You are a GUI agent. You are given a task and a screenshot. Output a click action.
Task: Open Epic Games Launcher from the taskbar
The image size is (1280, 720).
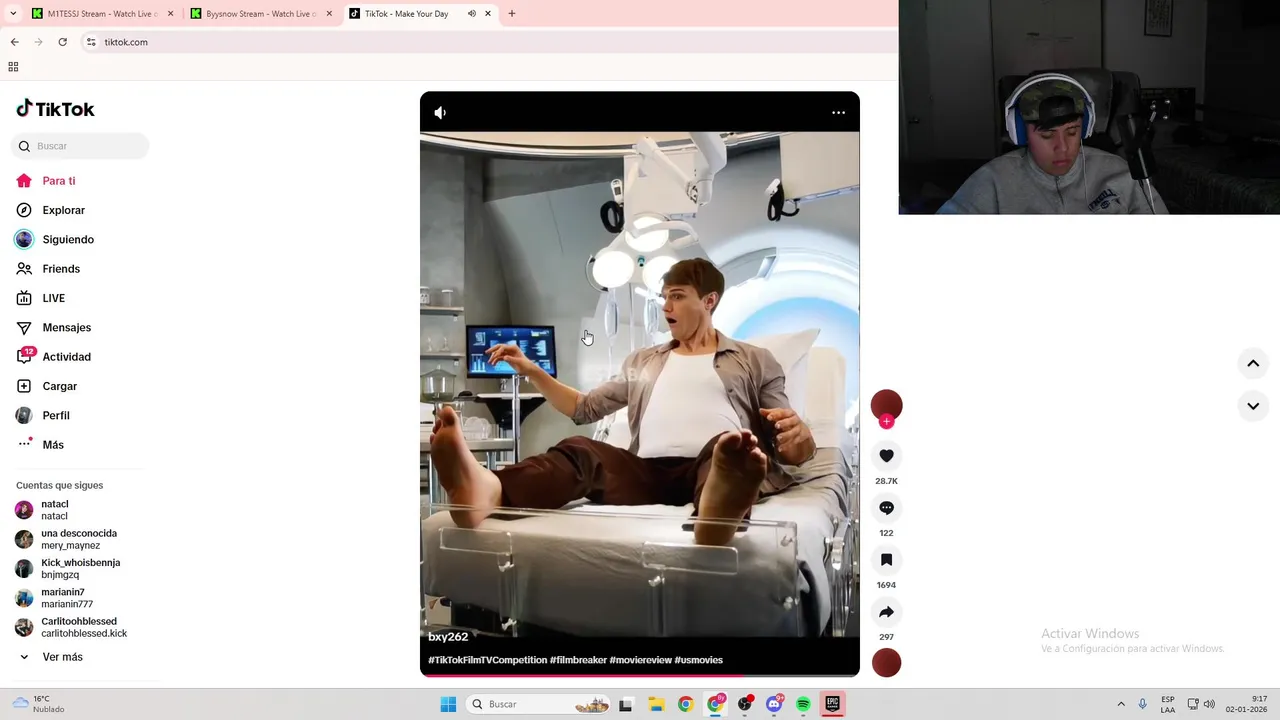tap(832, 704)
